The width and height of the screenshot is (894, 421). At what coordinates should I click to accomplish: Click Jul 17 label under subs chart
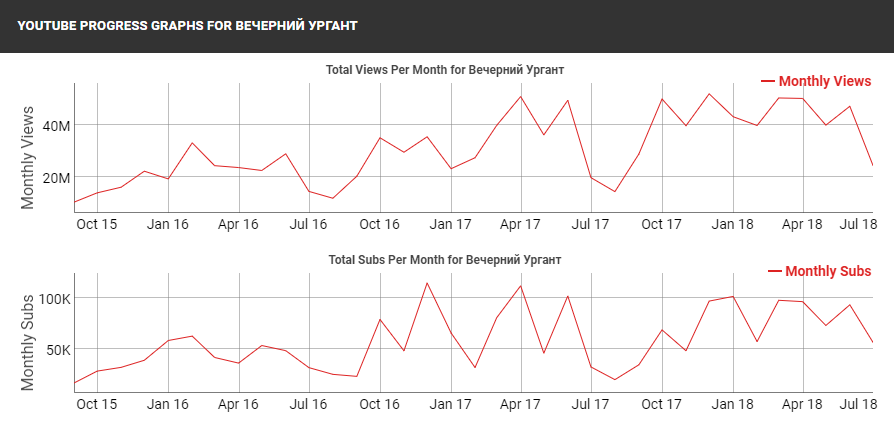591,404
